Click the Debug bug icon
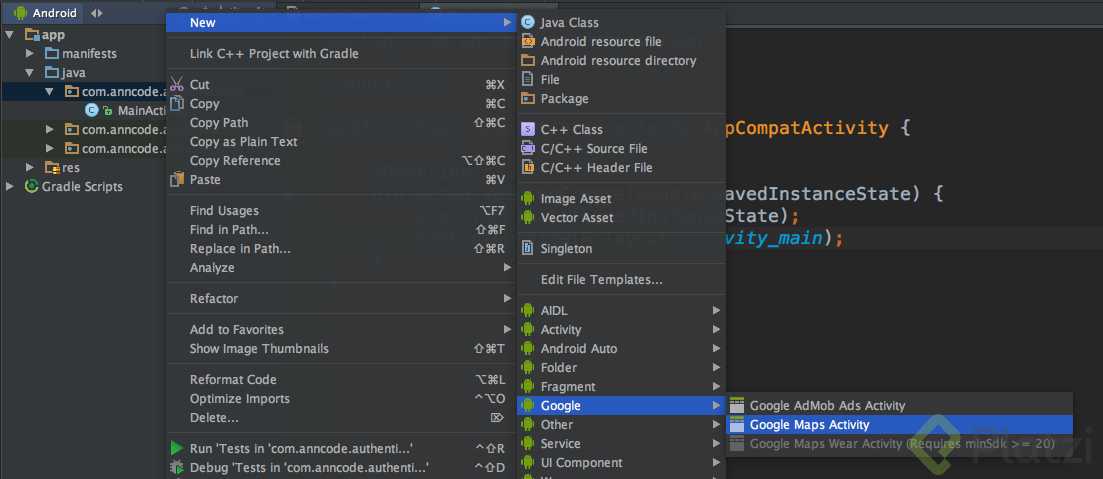Viewport: 1103px width, 479px height. pos(177,467)
